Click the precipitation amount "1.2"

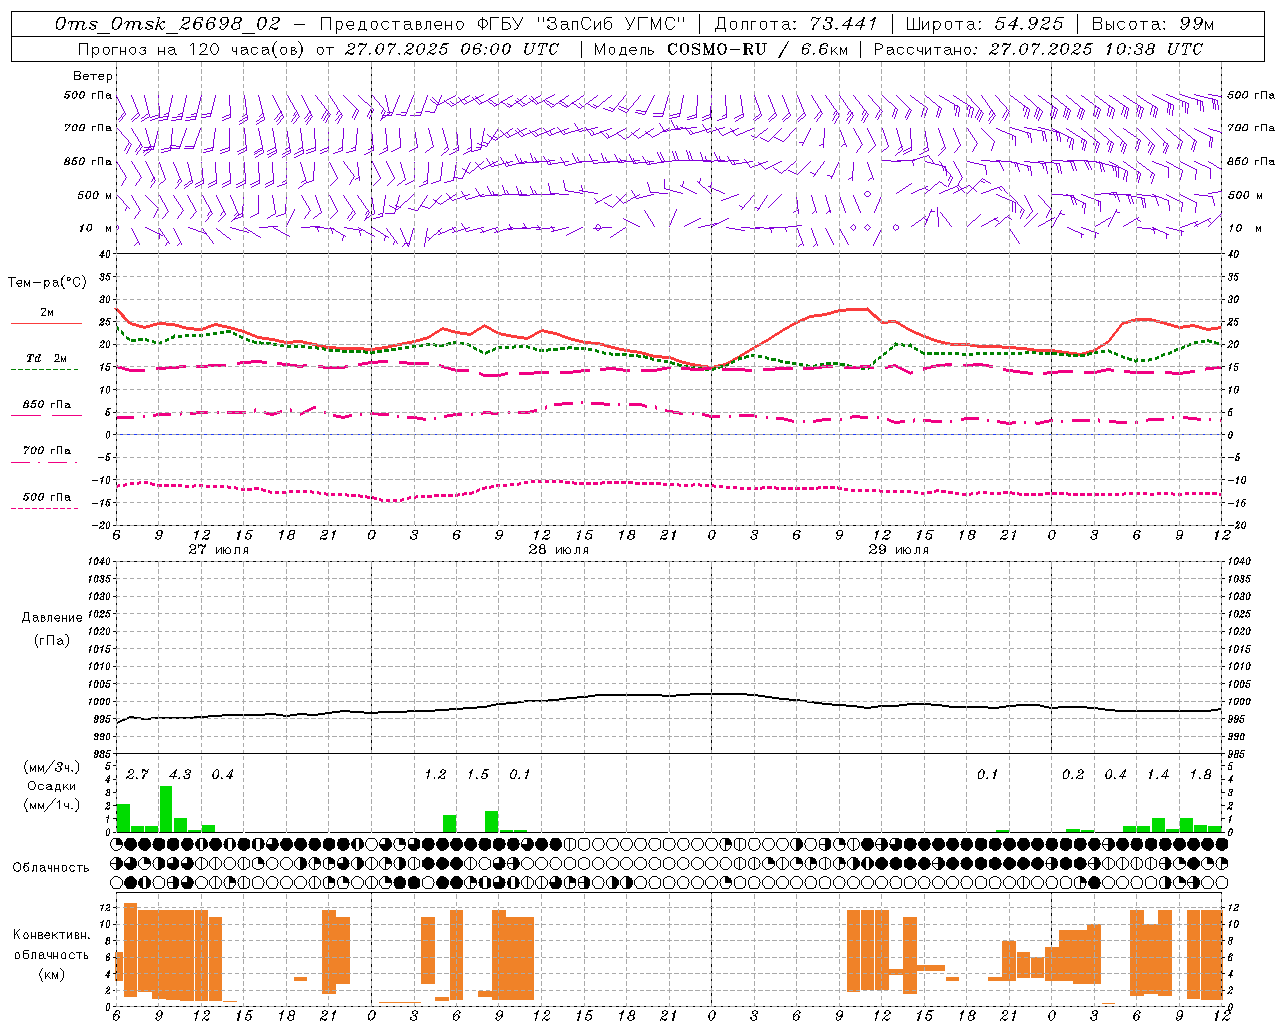click(435, 774)
